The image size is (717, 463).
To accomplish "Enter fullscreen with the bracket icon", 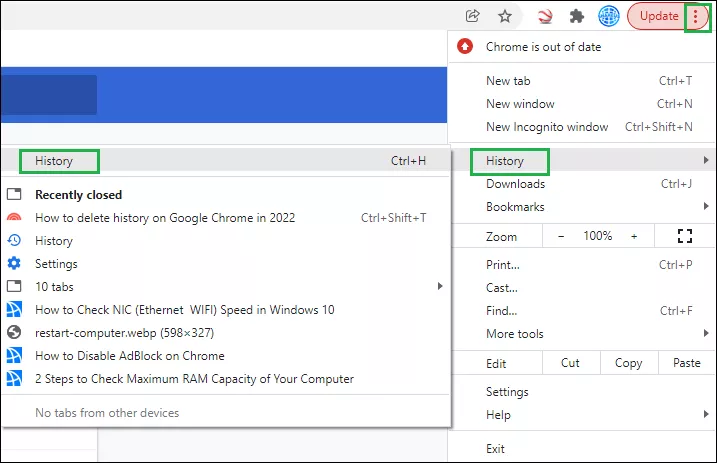I will pyautogui.click(x=685, y=236).
